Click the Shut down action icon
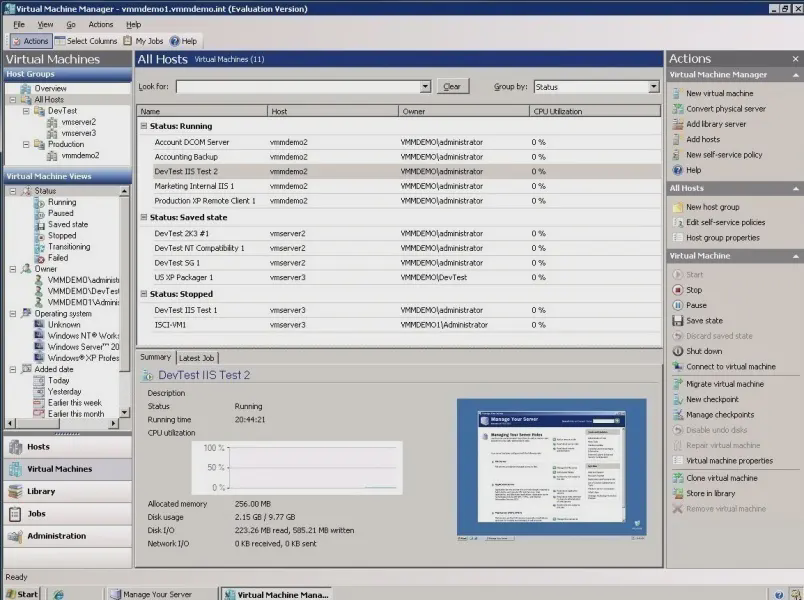 pyautogui.click(x=677, y=351)
